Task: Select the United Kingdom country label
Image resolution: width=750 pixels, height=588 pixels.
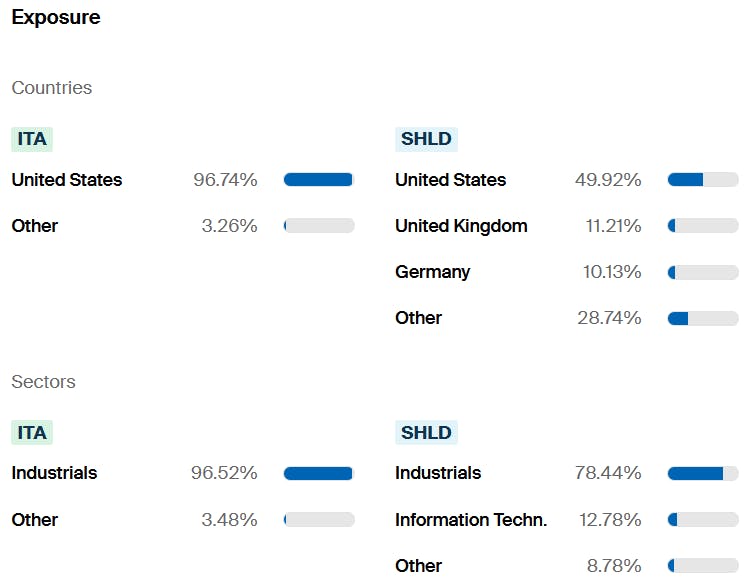Action: (461, 226)
